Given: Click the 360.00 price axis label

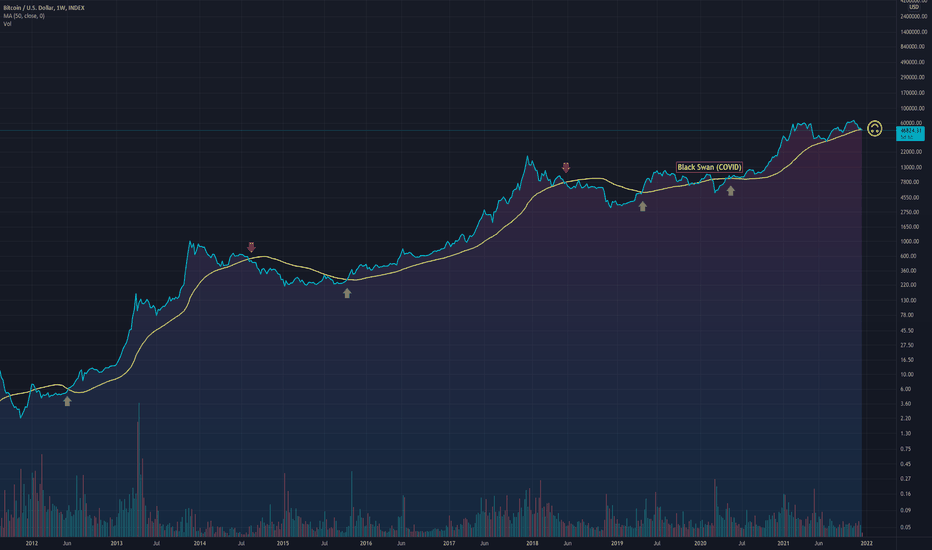Looking at the screenshot, I should click(908, 271).
